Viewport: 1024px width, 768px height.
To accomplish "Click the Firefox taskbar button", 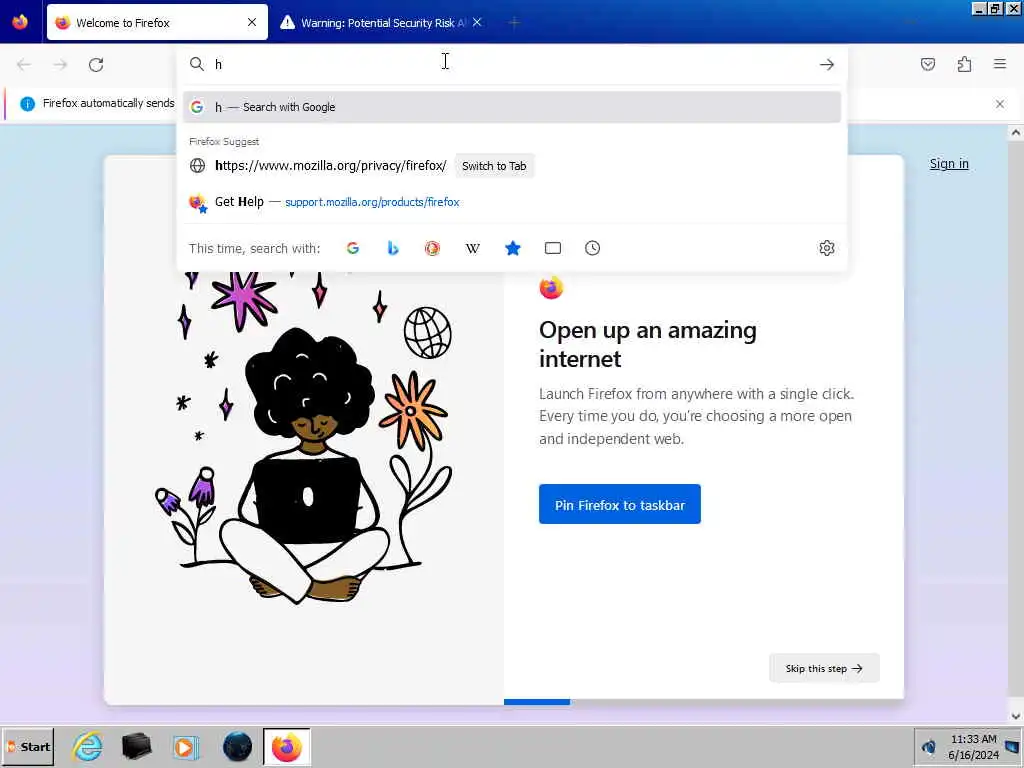I will pyautogui.click(x=287, y=747).
